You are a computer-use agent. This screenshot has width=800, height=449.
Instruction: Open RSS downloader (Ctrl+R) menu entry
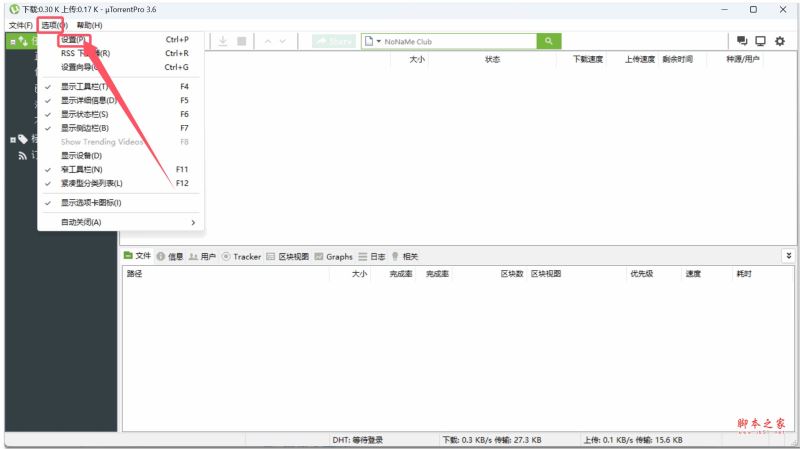coord(120,53)
